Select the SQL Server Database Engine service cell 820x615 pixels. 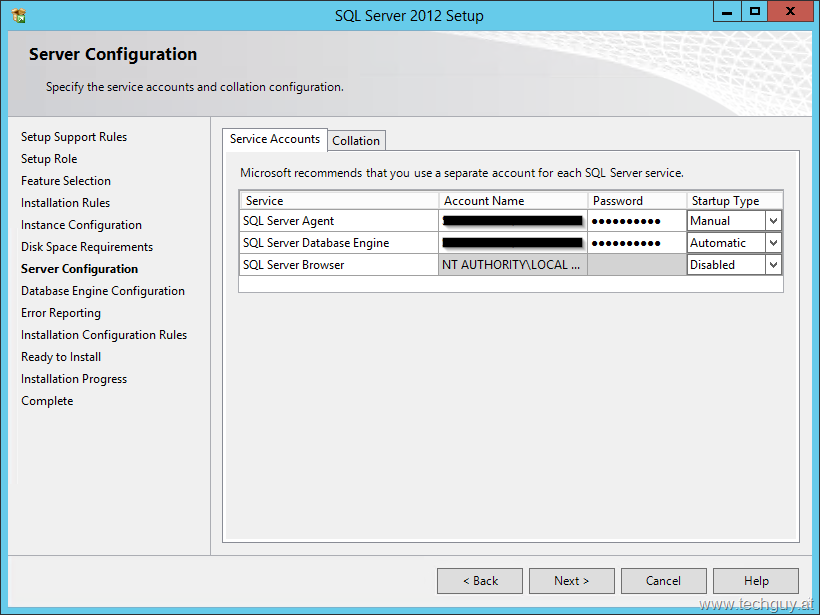[x=339, y=243]
